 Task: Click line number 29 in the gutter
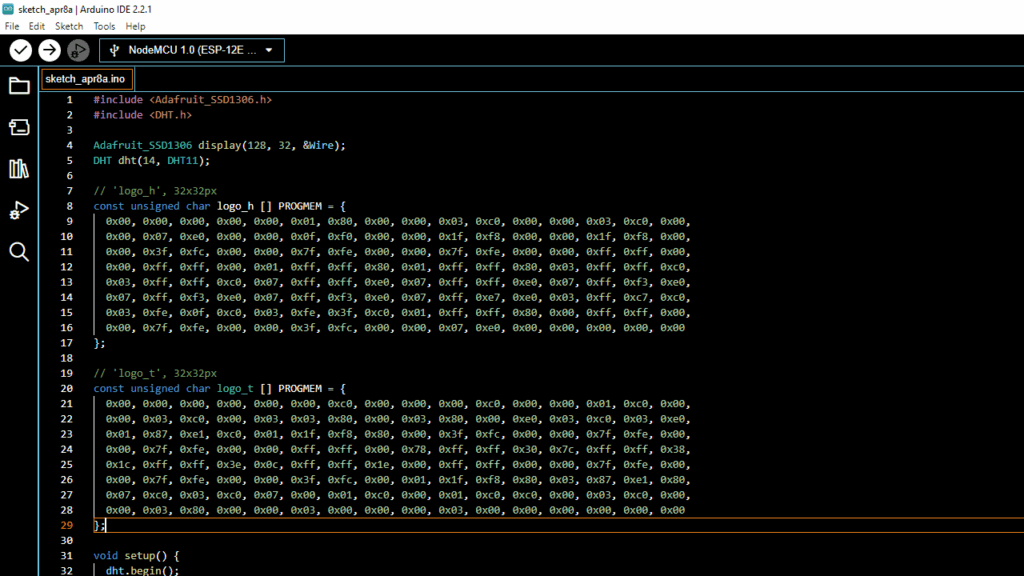[x=67, y=526]
